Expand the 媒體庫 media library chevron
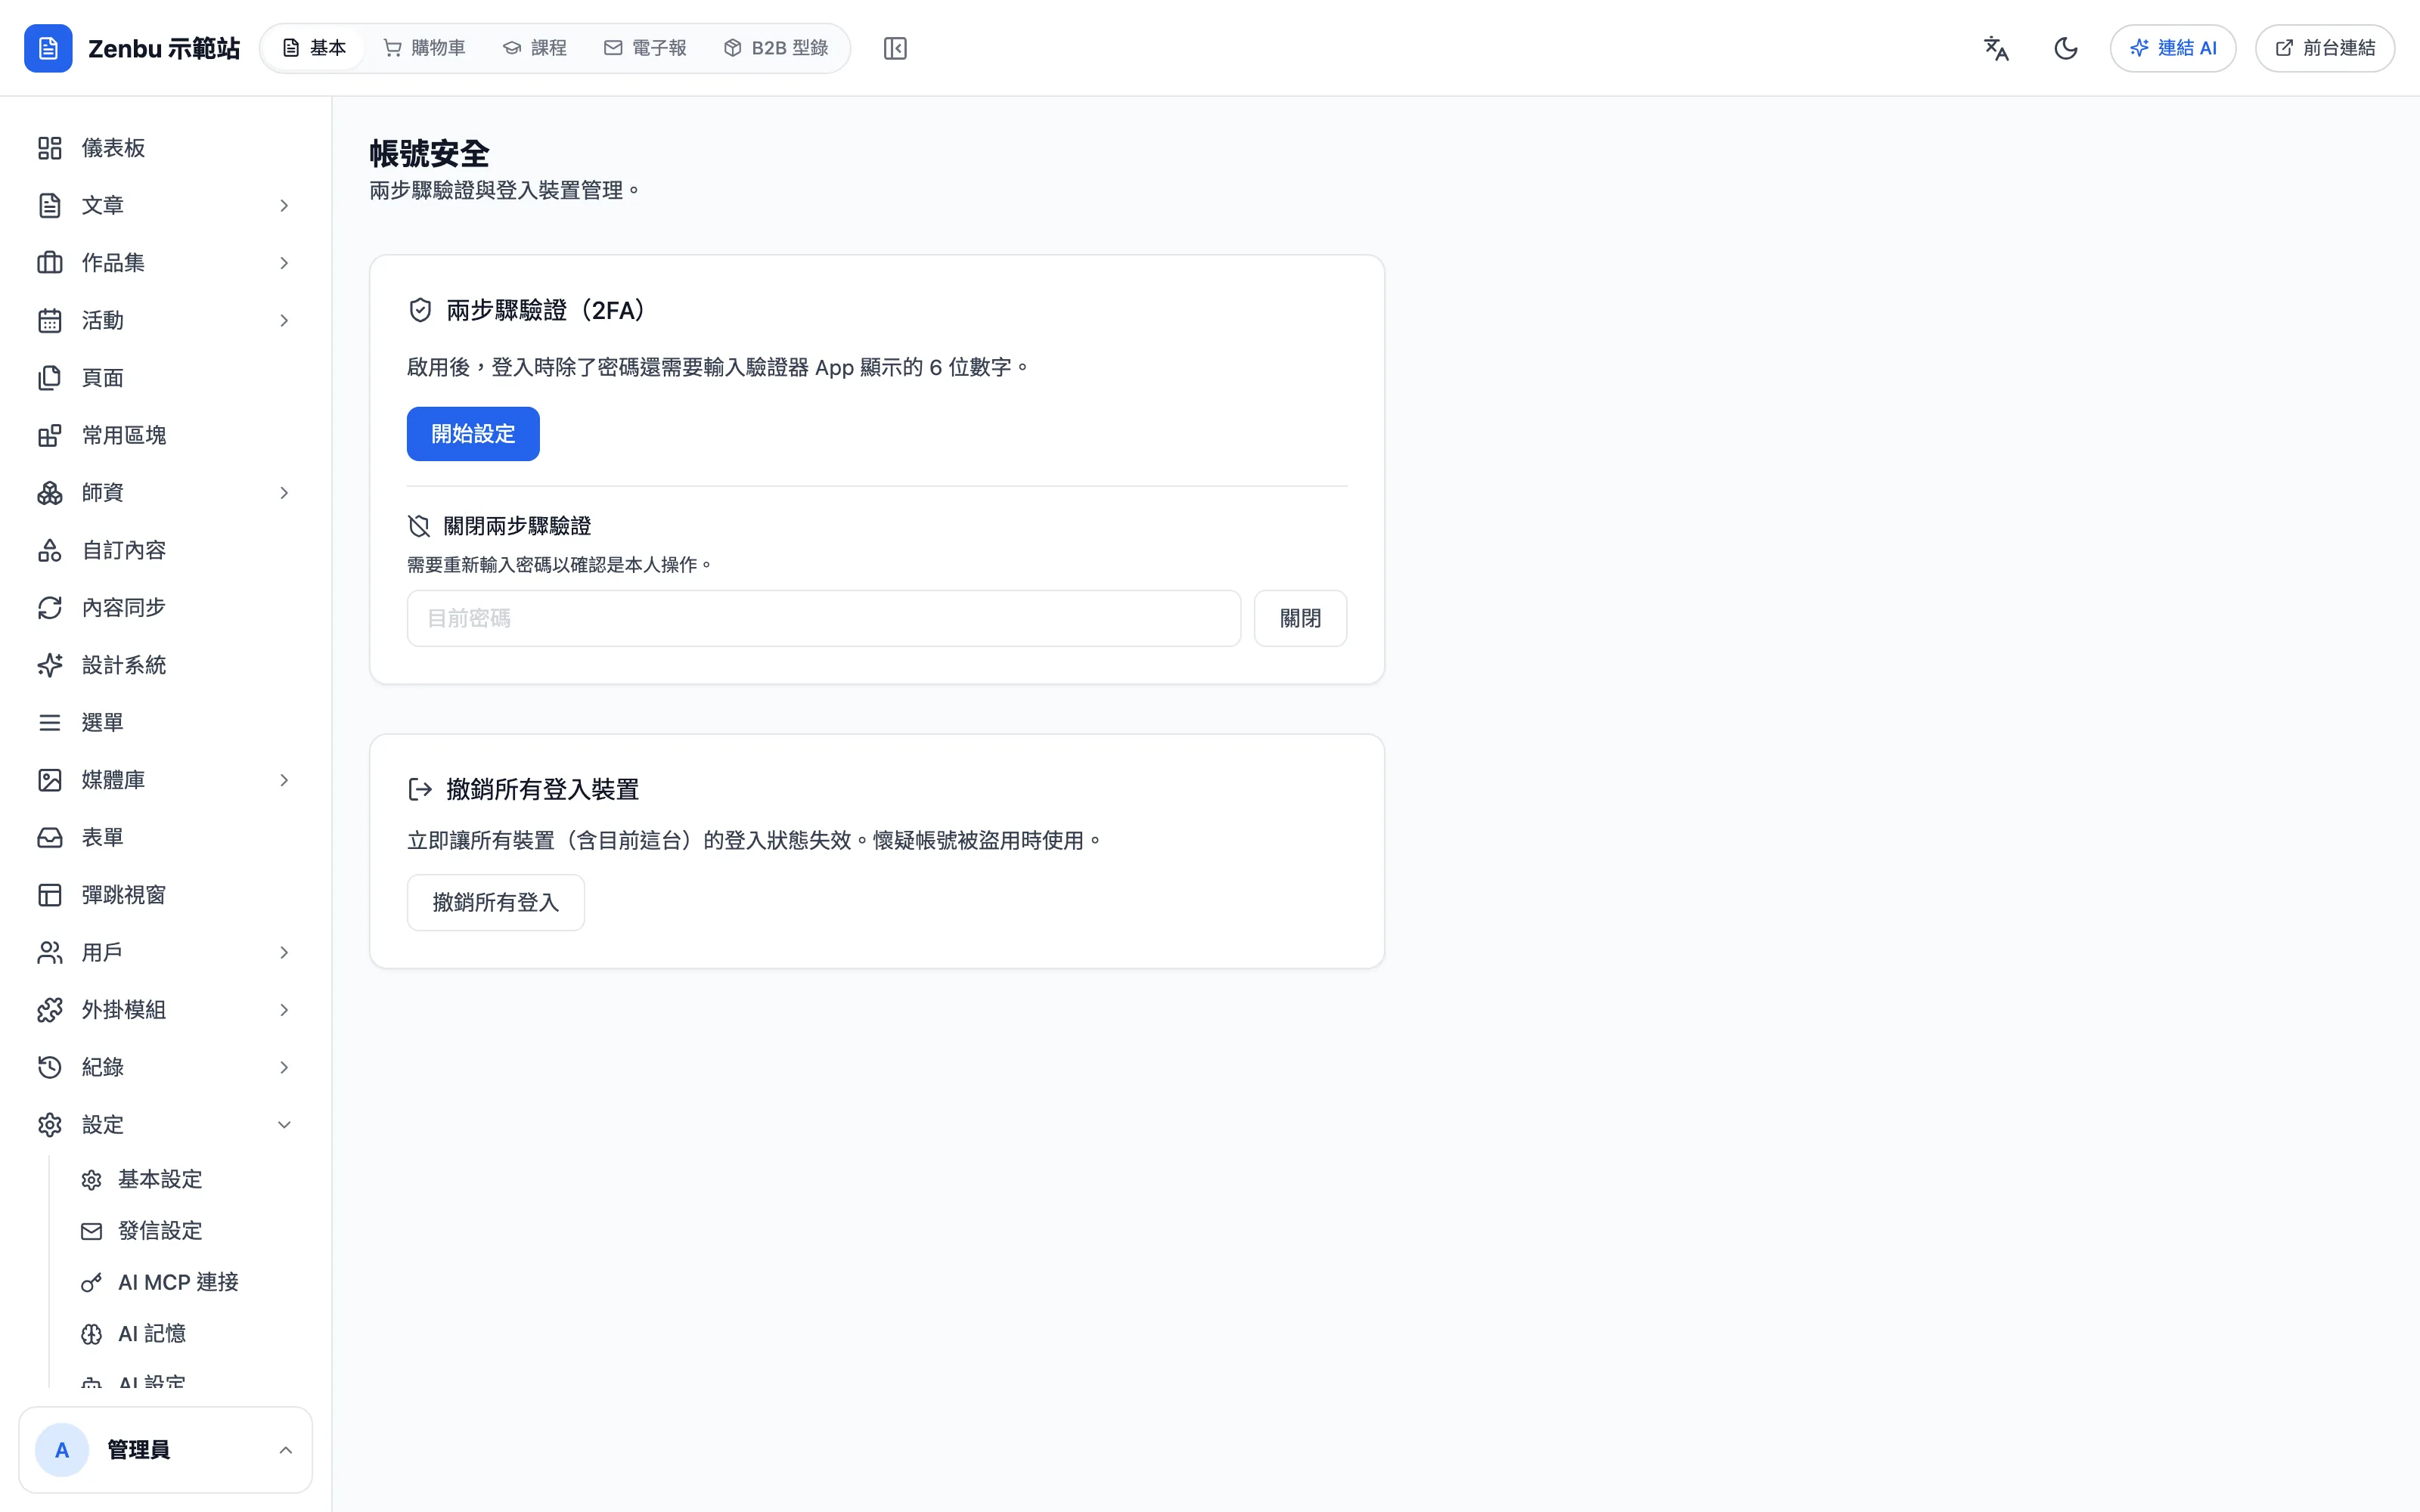Image resolution: width=2420 pixels, height=1512 pixels. (284, 780)
